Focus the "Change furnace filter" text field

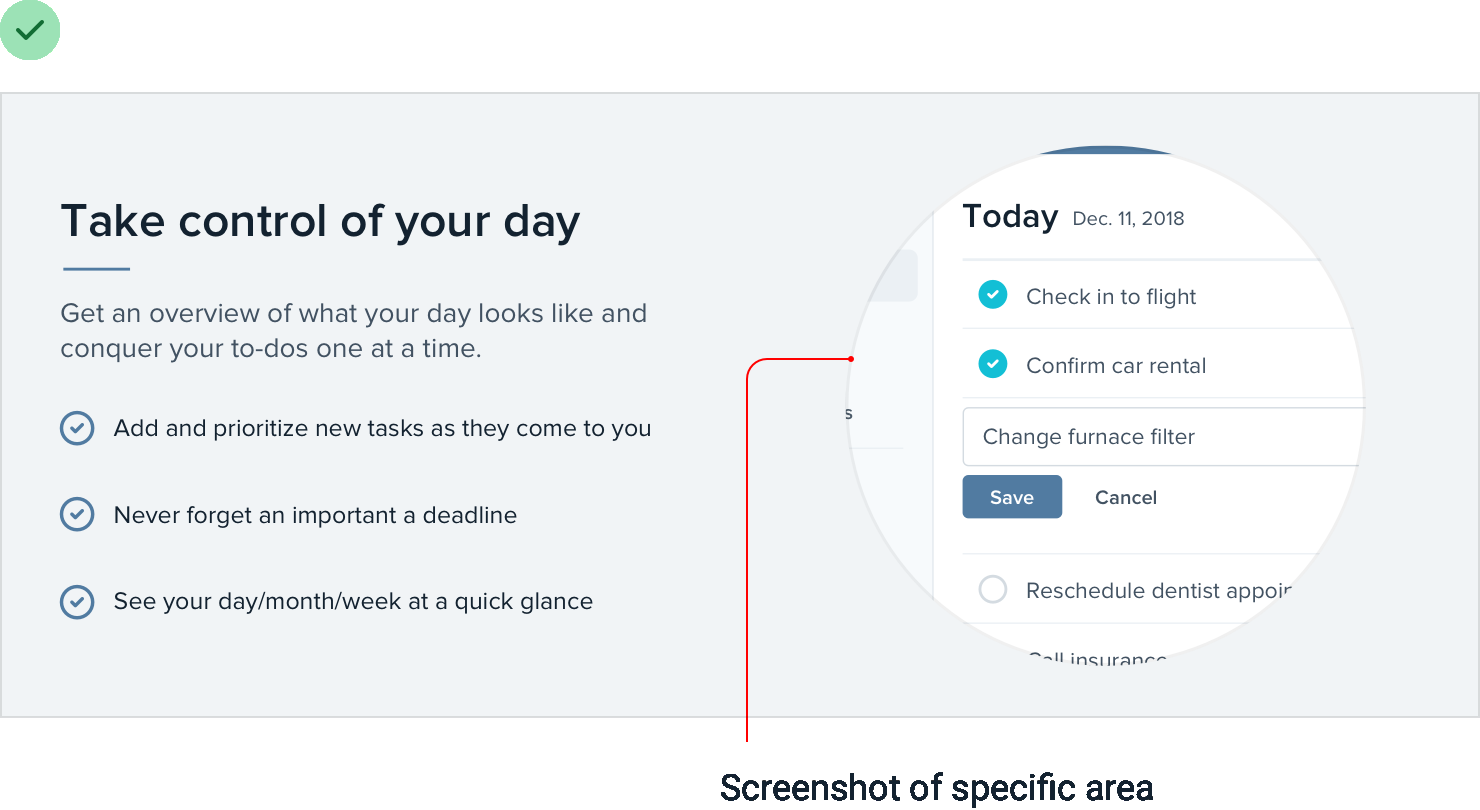point(1160,437)
